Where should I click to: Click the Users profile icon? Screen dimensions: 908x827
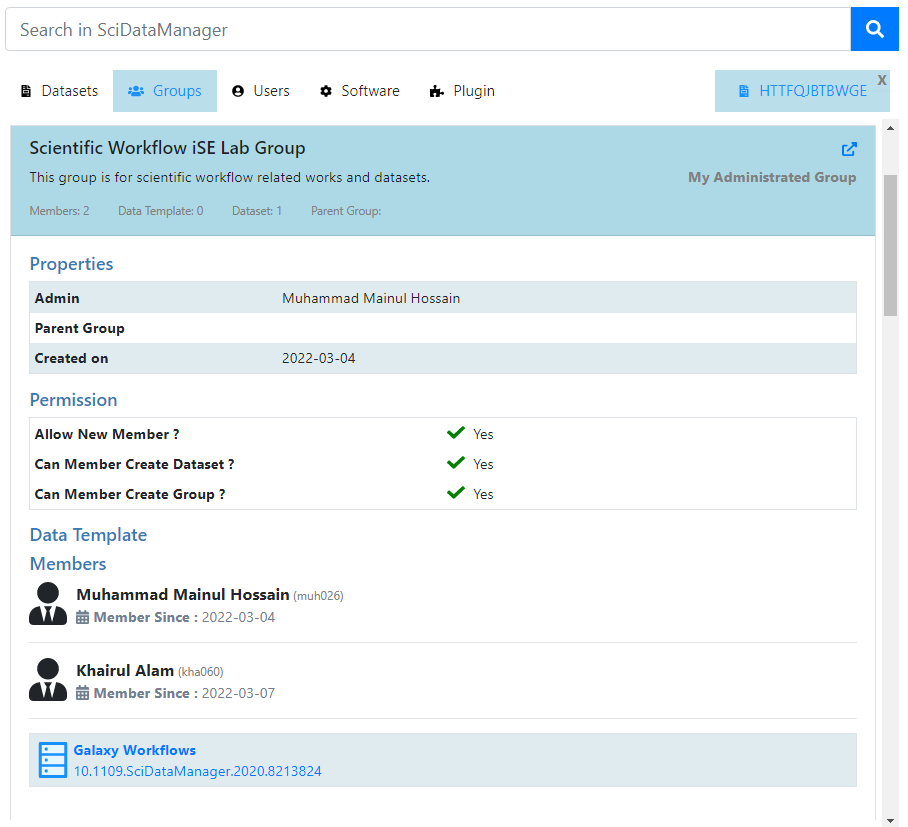[x=237, y=91]
